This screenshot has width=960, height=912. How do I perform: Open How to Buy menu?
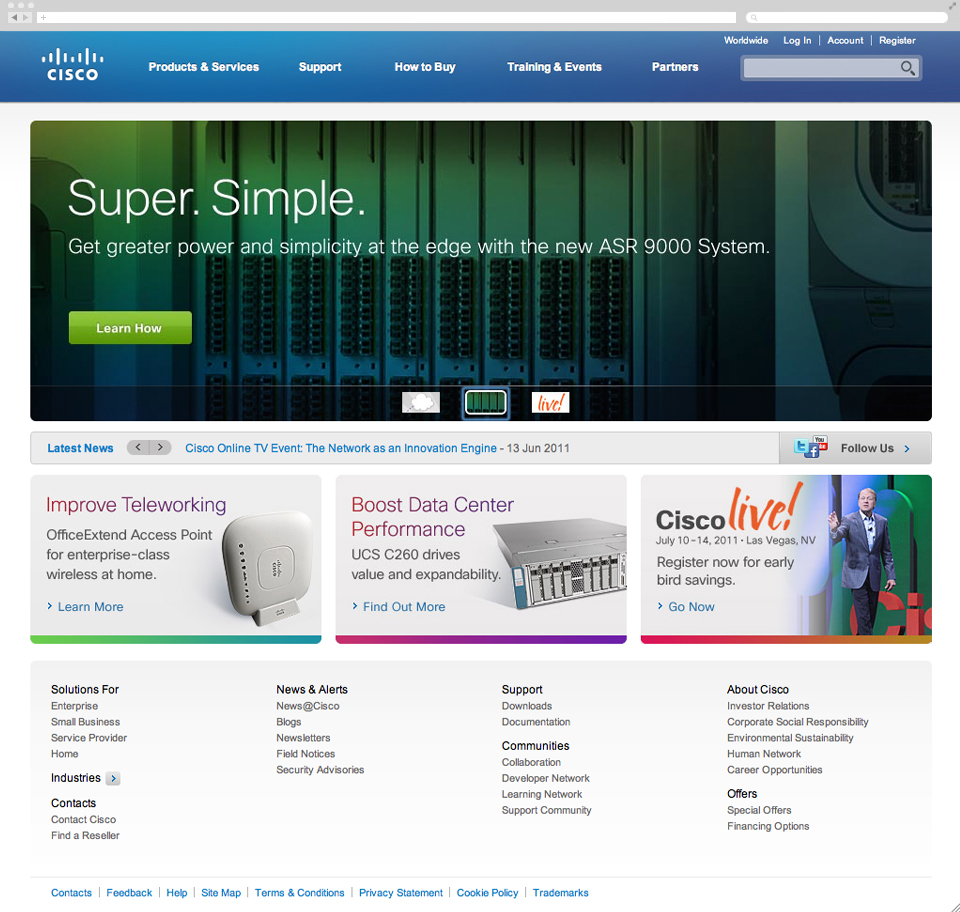coord(425,67)
